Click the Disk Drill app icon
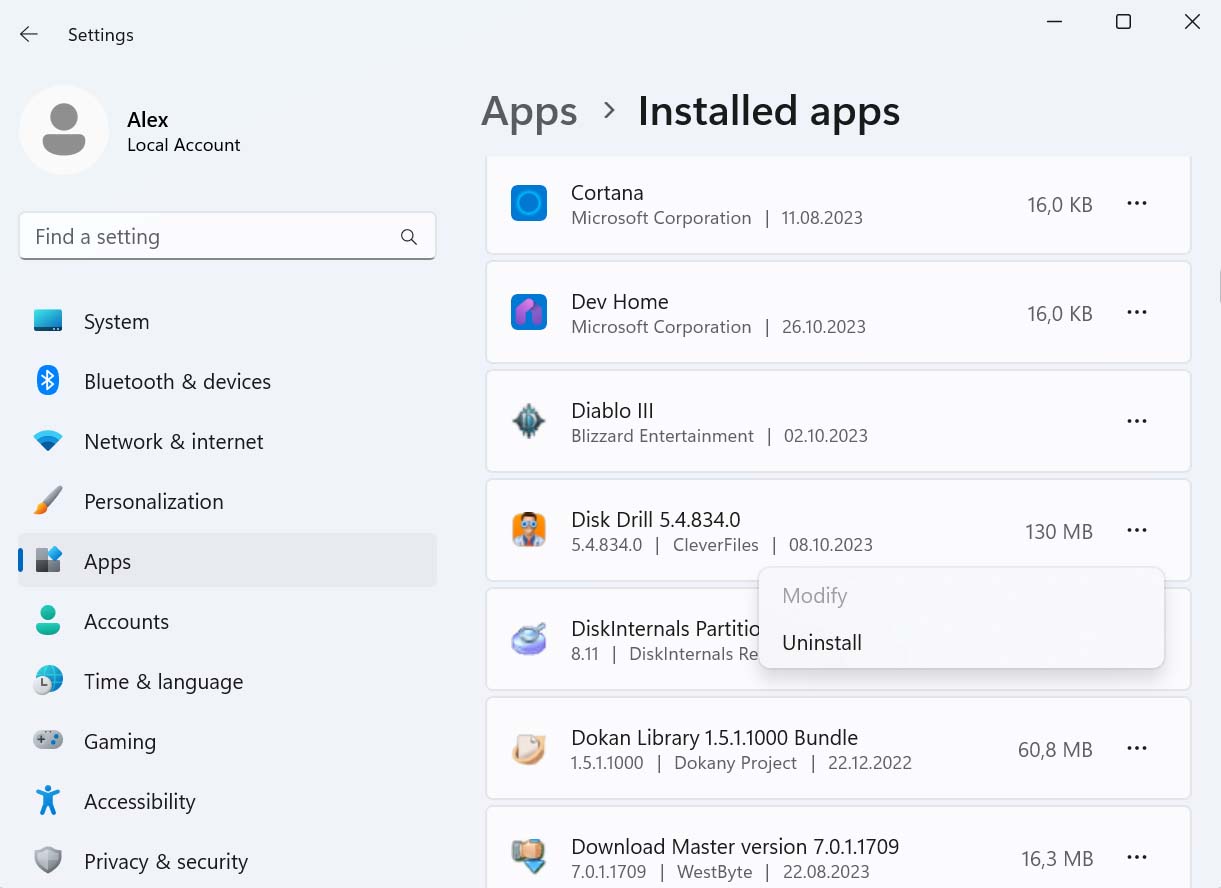Image resolution: width=1221 pixels, height=888 pixels. (529, 531)
